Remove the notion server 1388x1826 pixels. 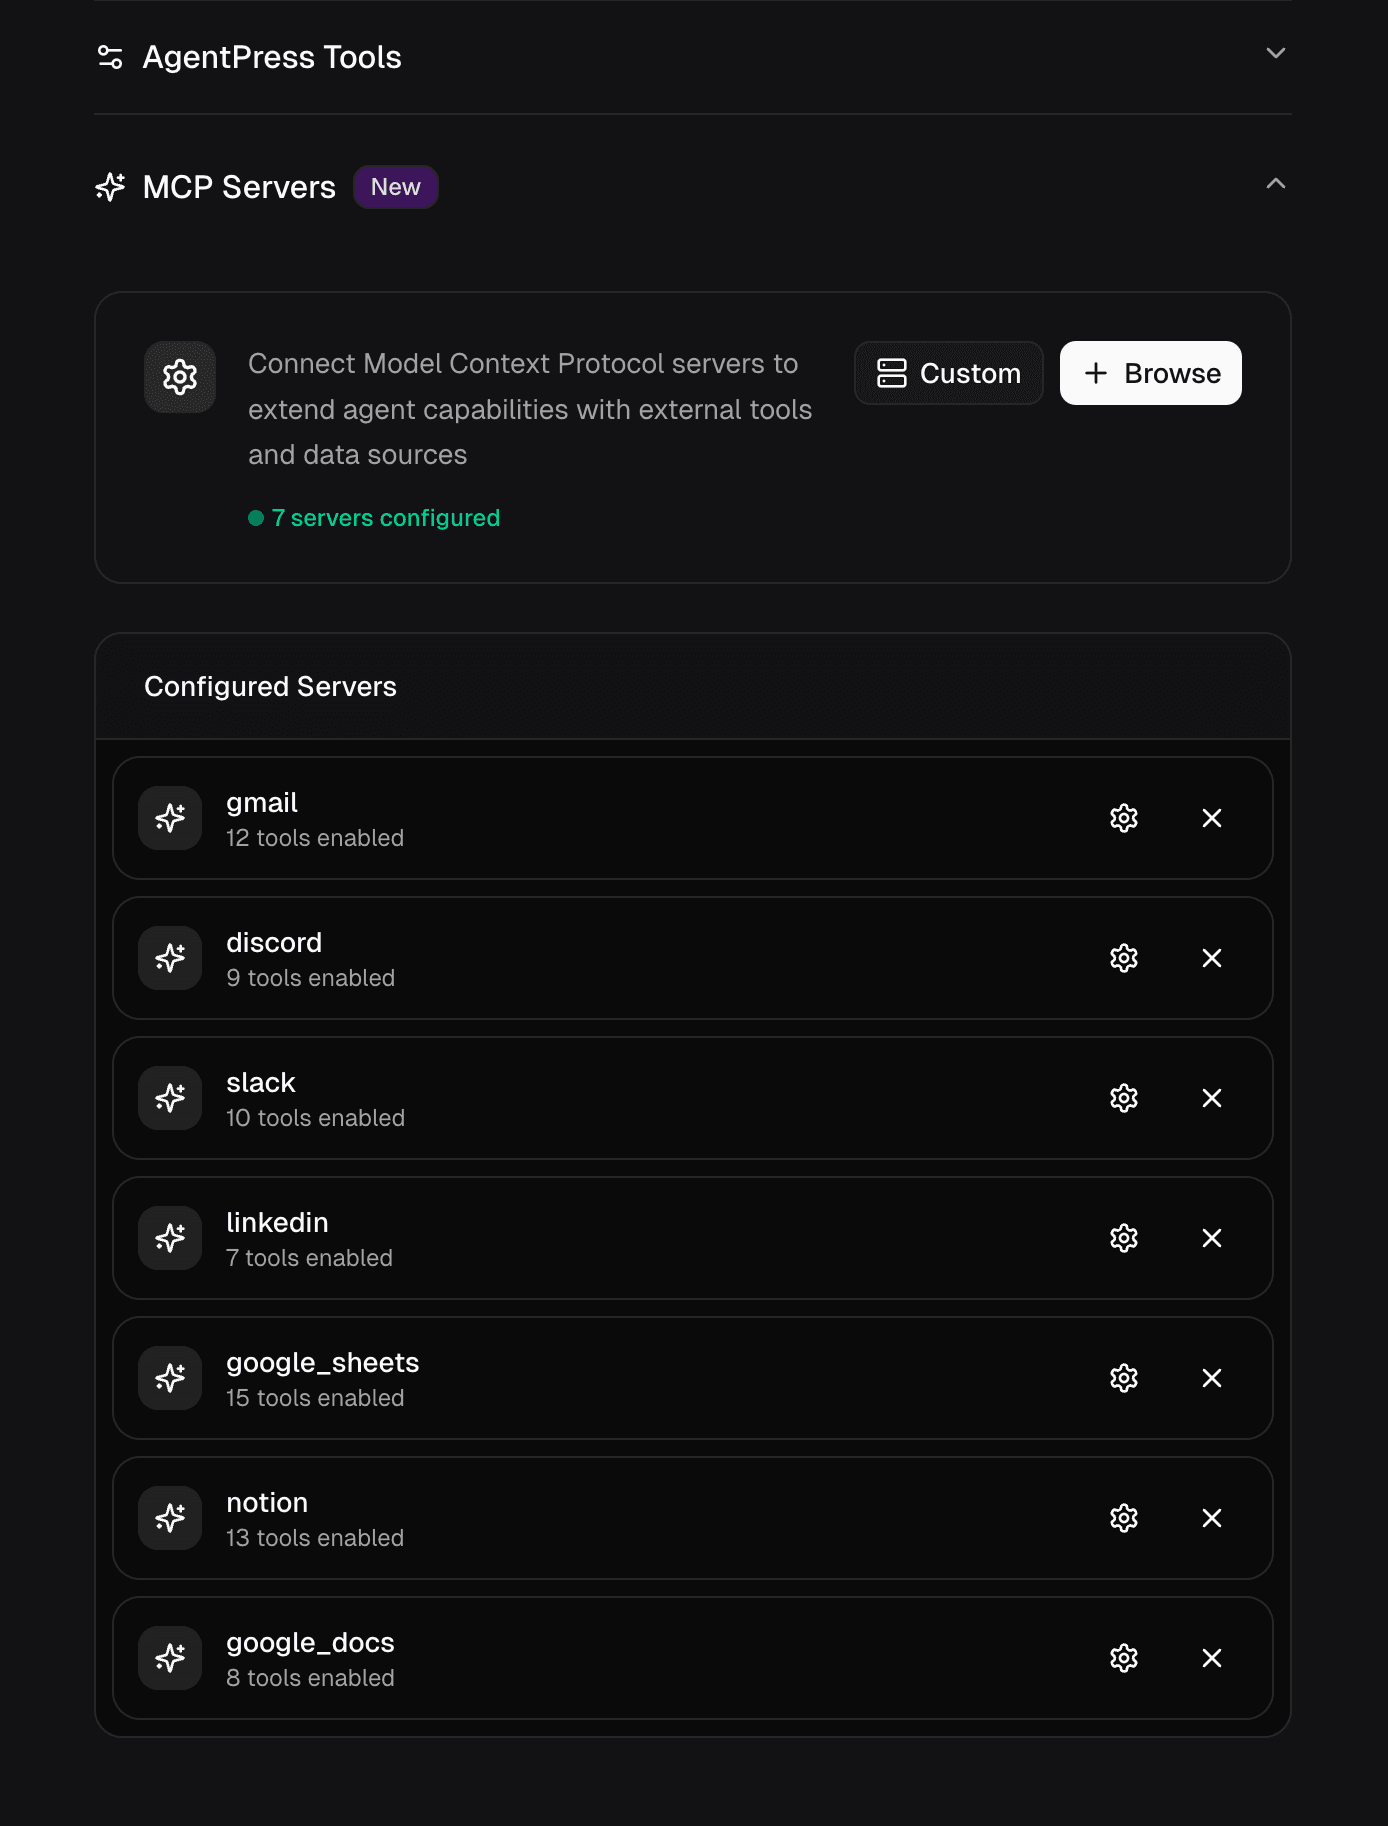coord(1211,1518)
